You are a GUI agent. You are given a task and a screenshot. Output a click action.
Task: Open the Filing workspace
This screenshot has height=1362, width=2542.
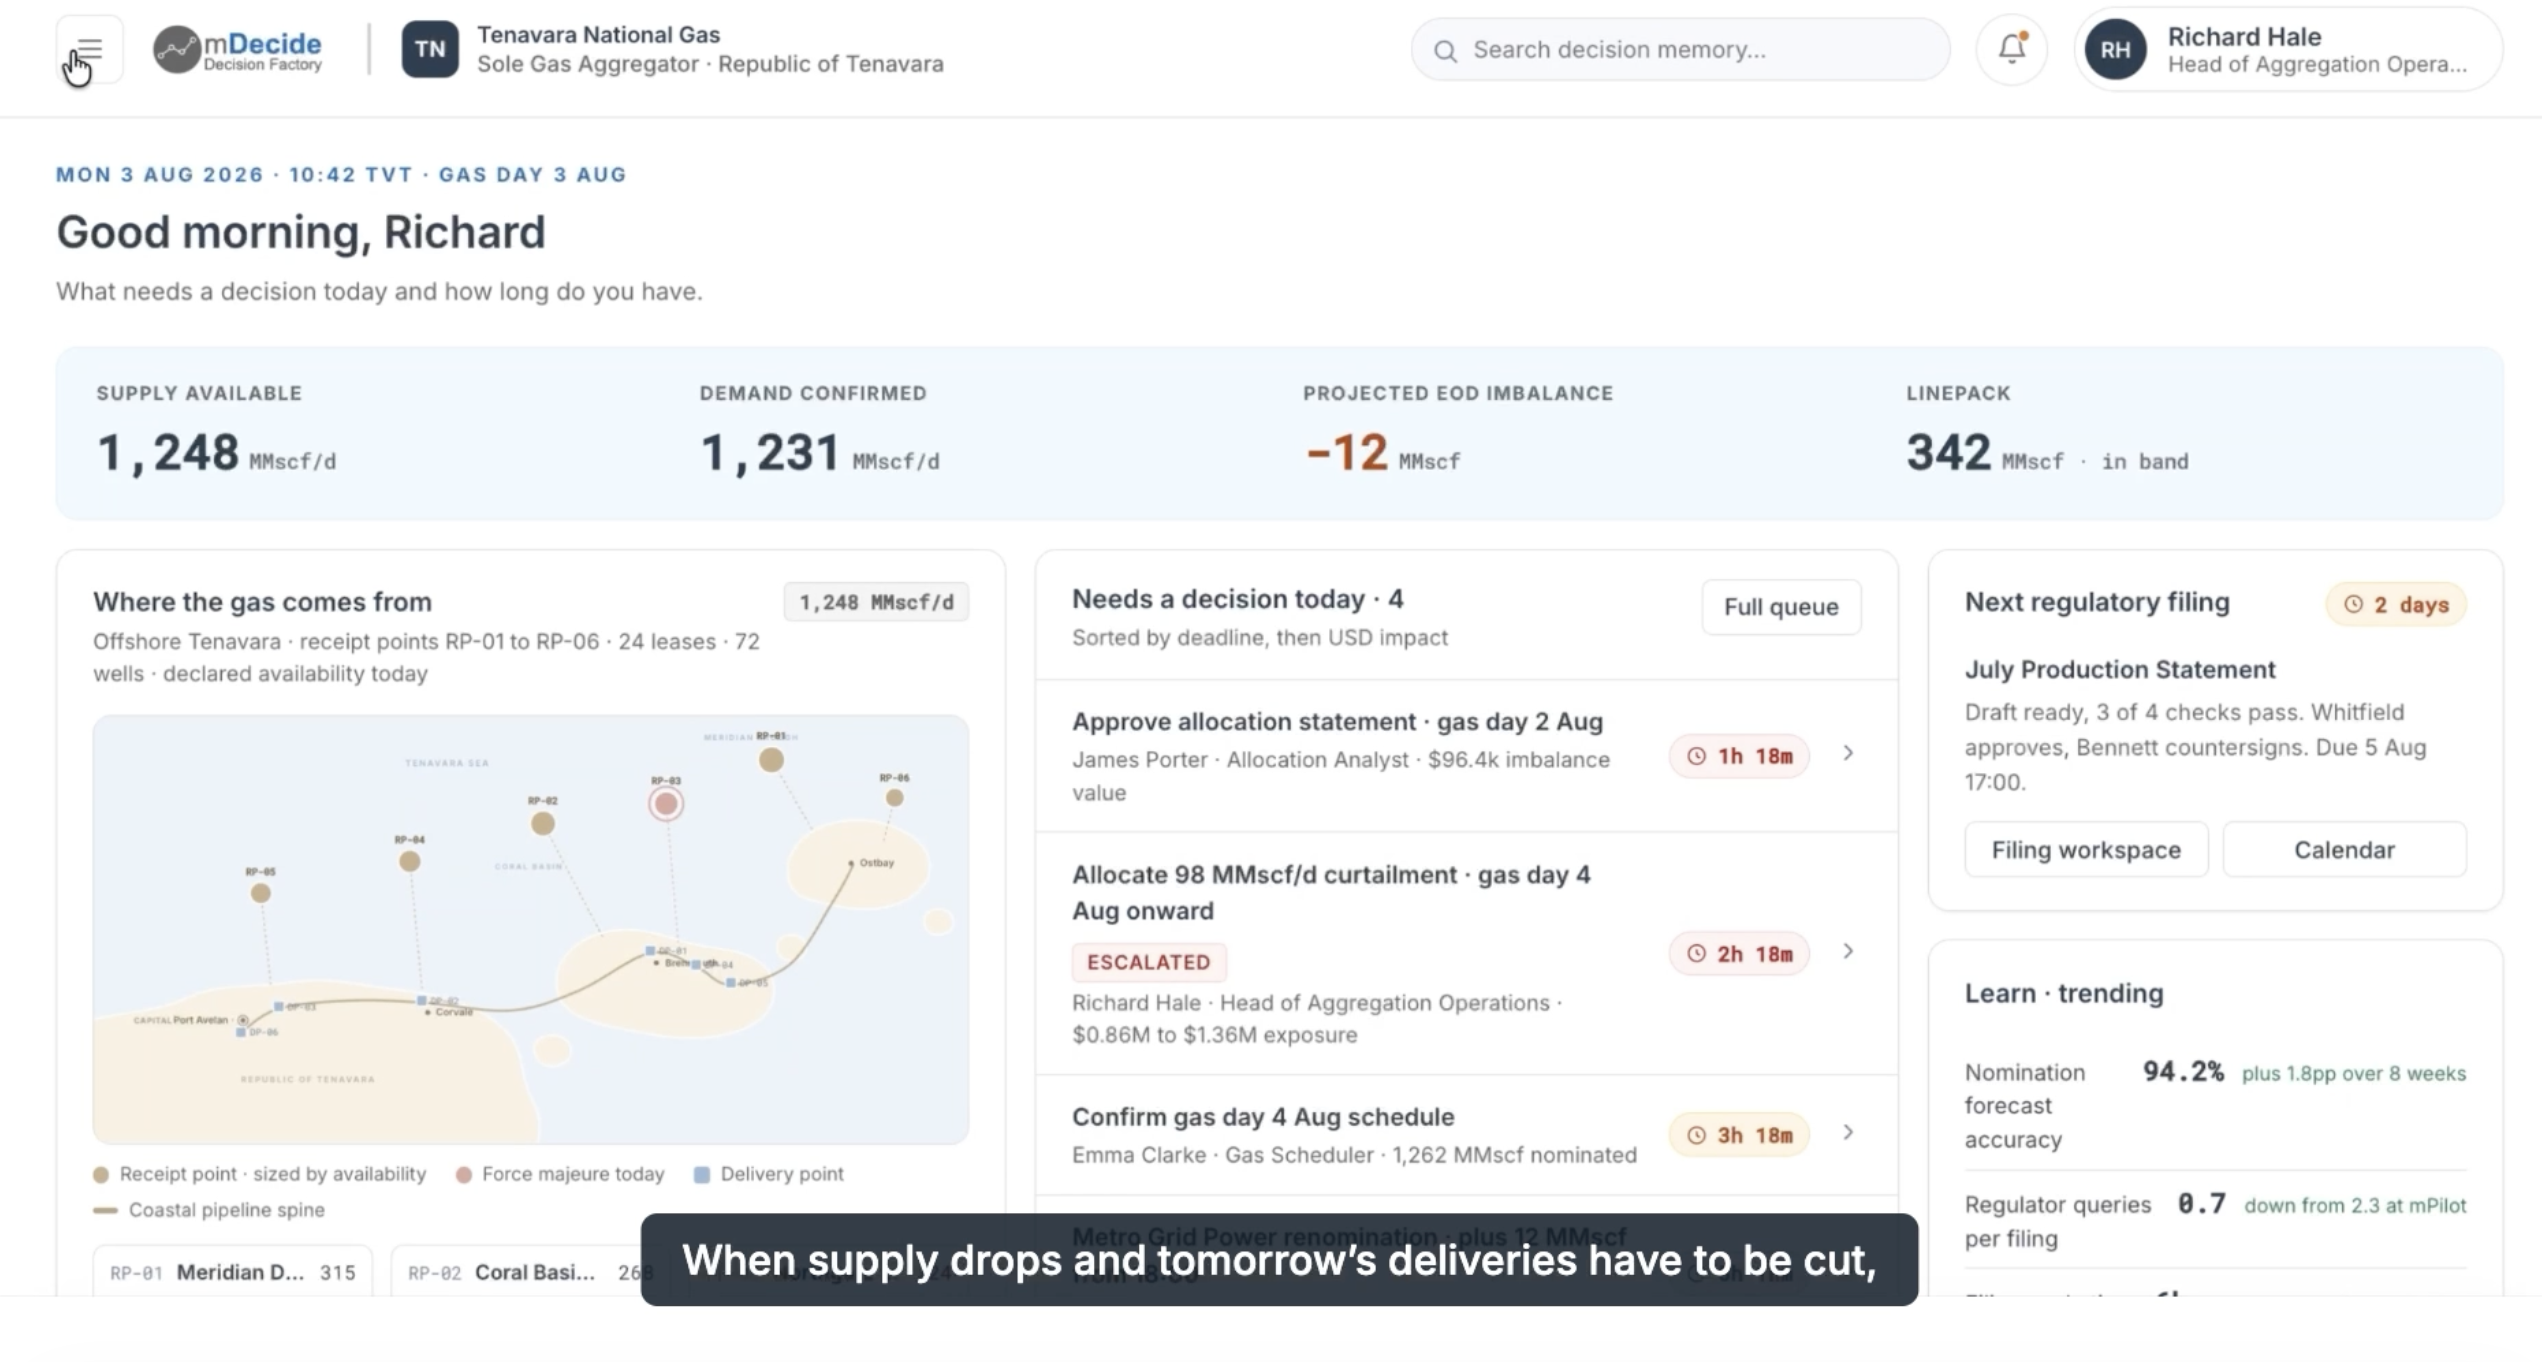coord(2086,850)
